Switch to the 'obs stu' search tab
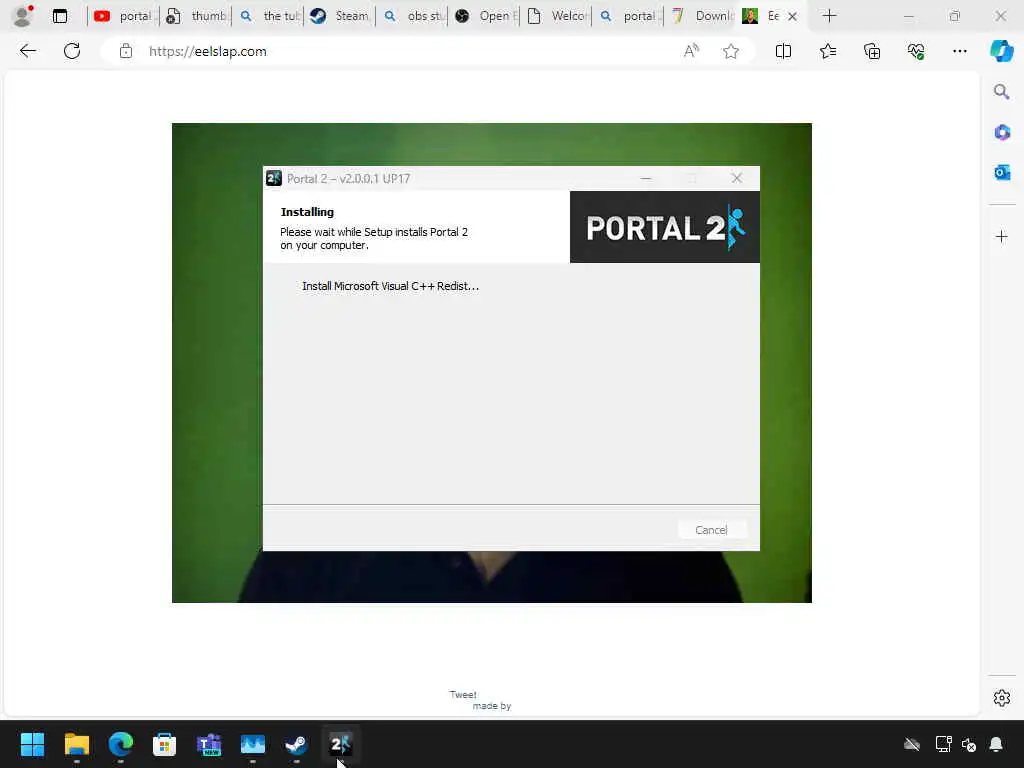Screen dimensions: 1024x768 pyautogui.click(x=411, y=16)
